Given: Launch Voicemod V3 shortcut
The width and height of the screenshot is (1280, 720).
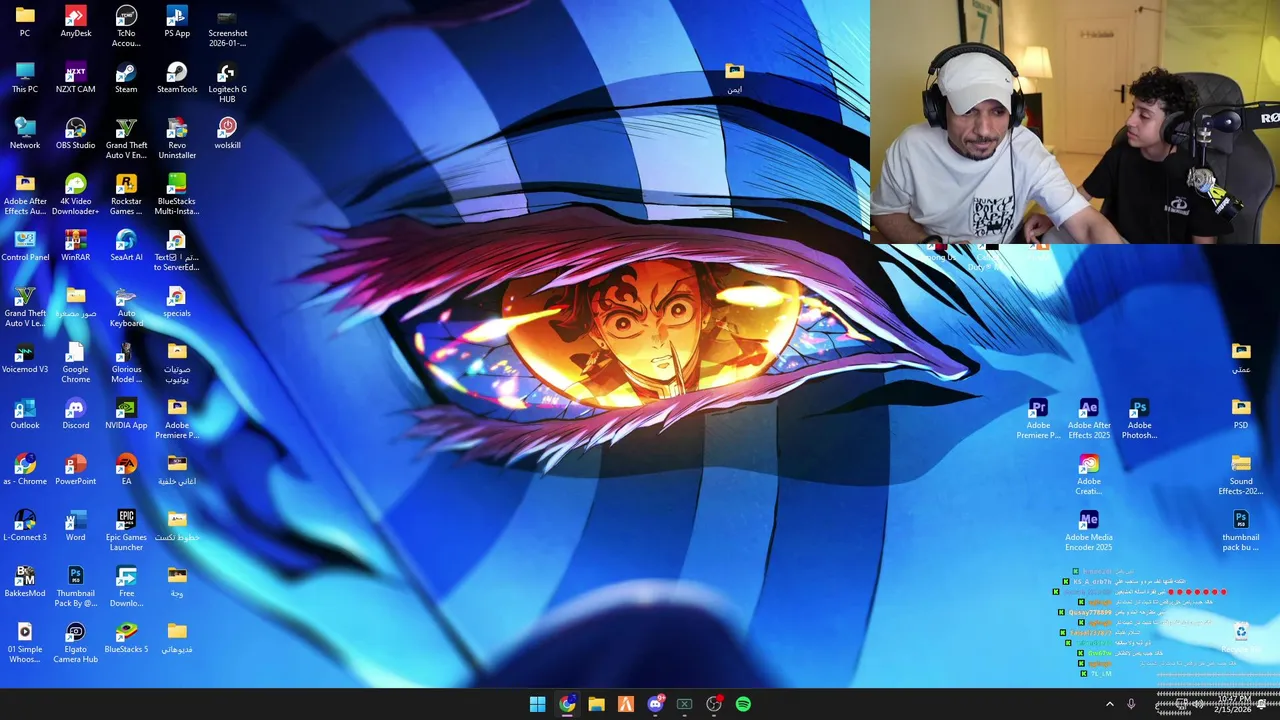Looking at the screenshot, I should point(25,358).
